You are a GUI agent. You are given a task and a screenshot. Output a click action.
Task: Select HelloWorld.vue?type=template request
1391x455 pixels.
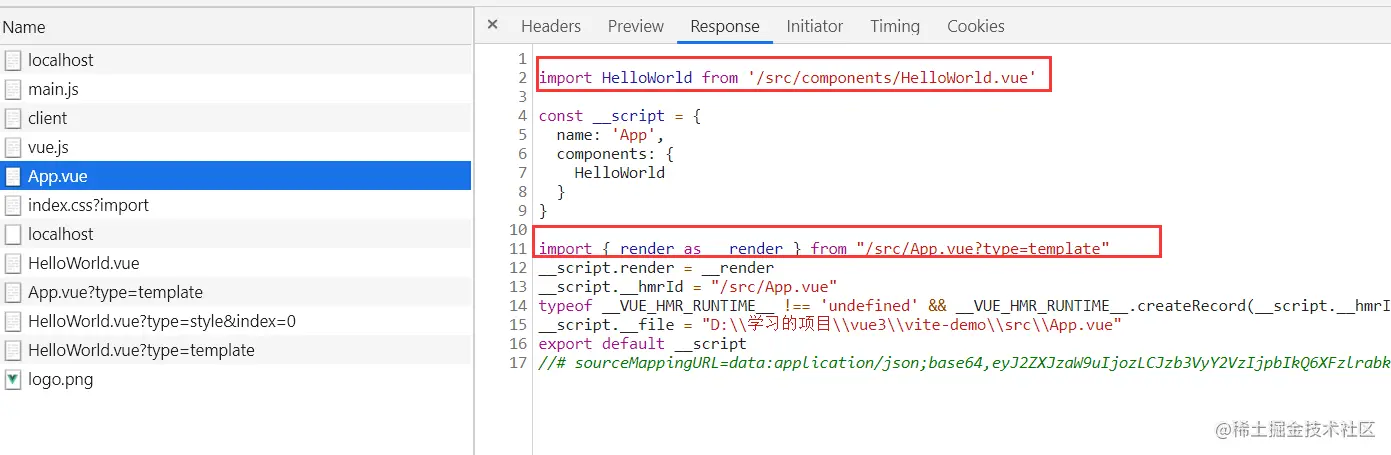pyautogui.click(x=236, y=350)
